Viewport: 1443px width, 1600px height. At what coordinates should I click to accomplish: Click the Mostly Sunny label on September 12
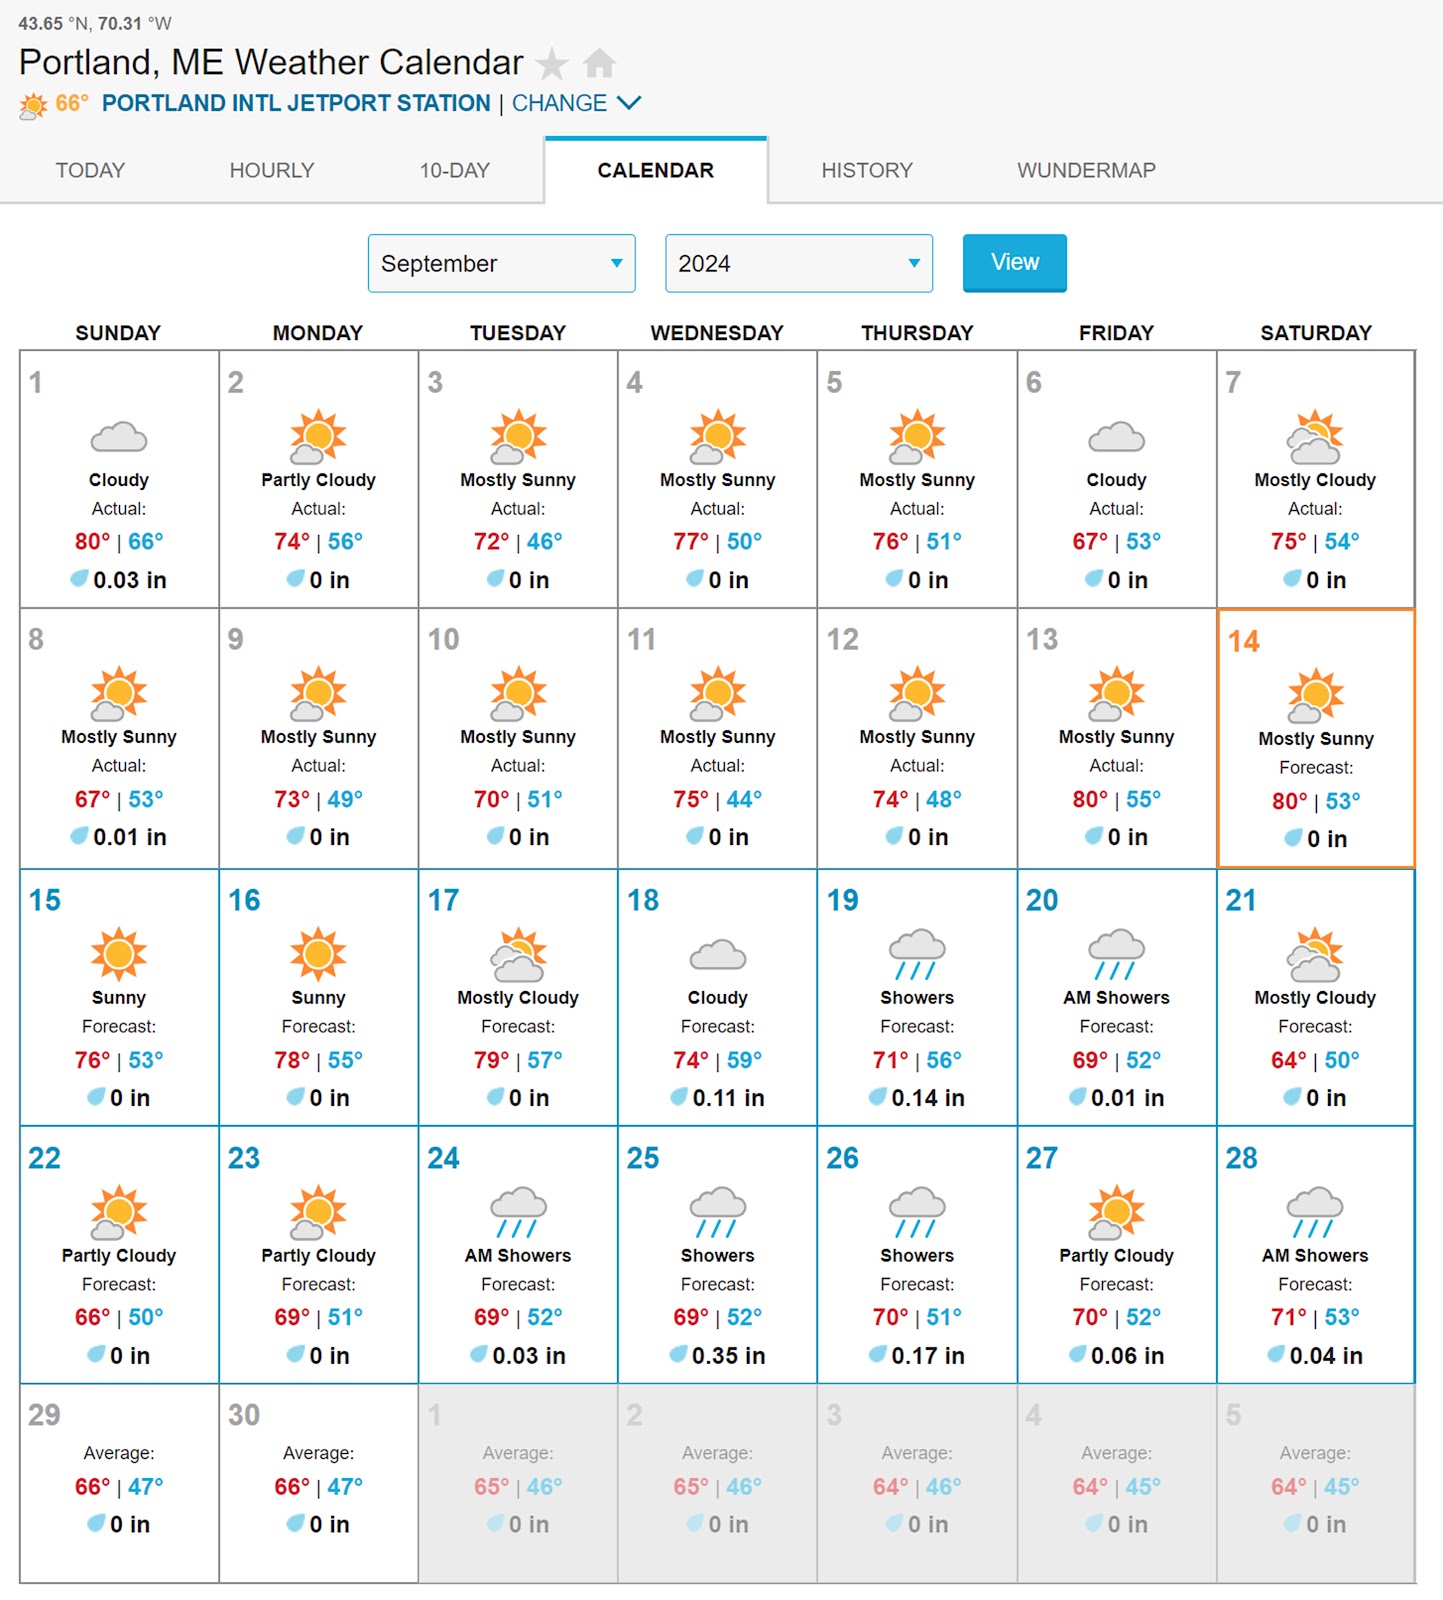[x=917, y=737]
